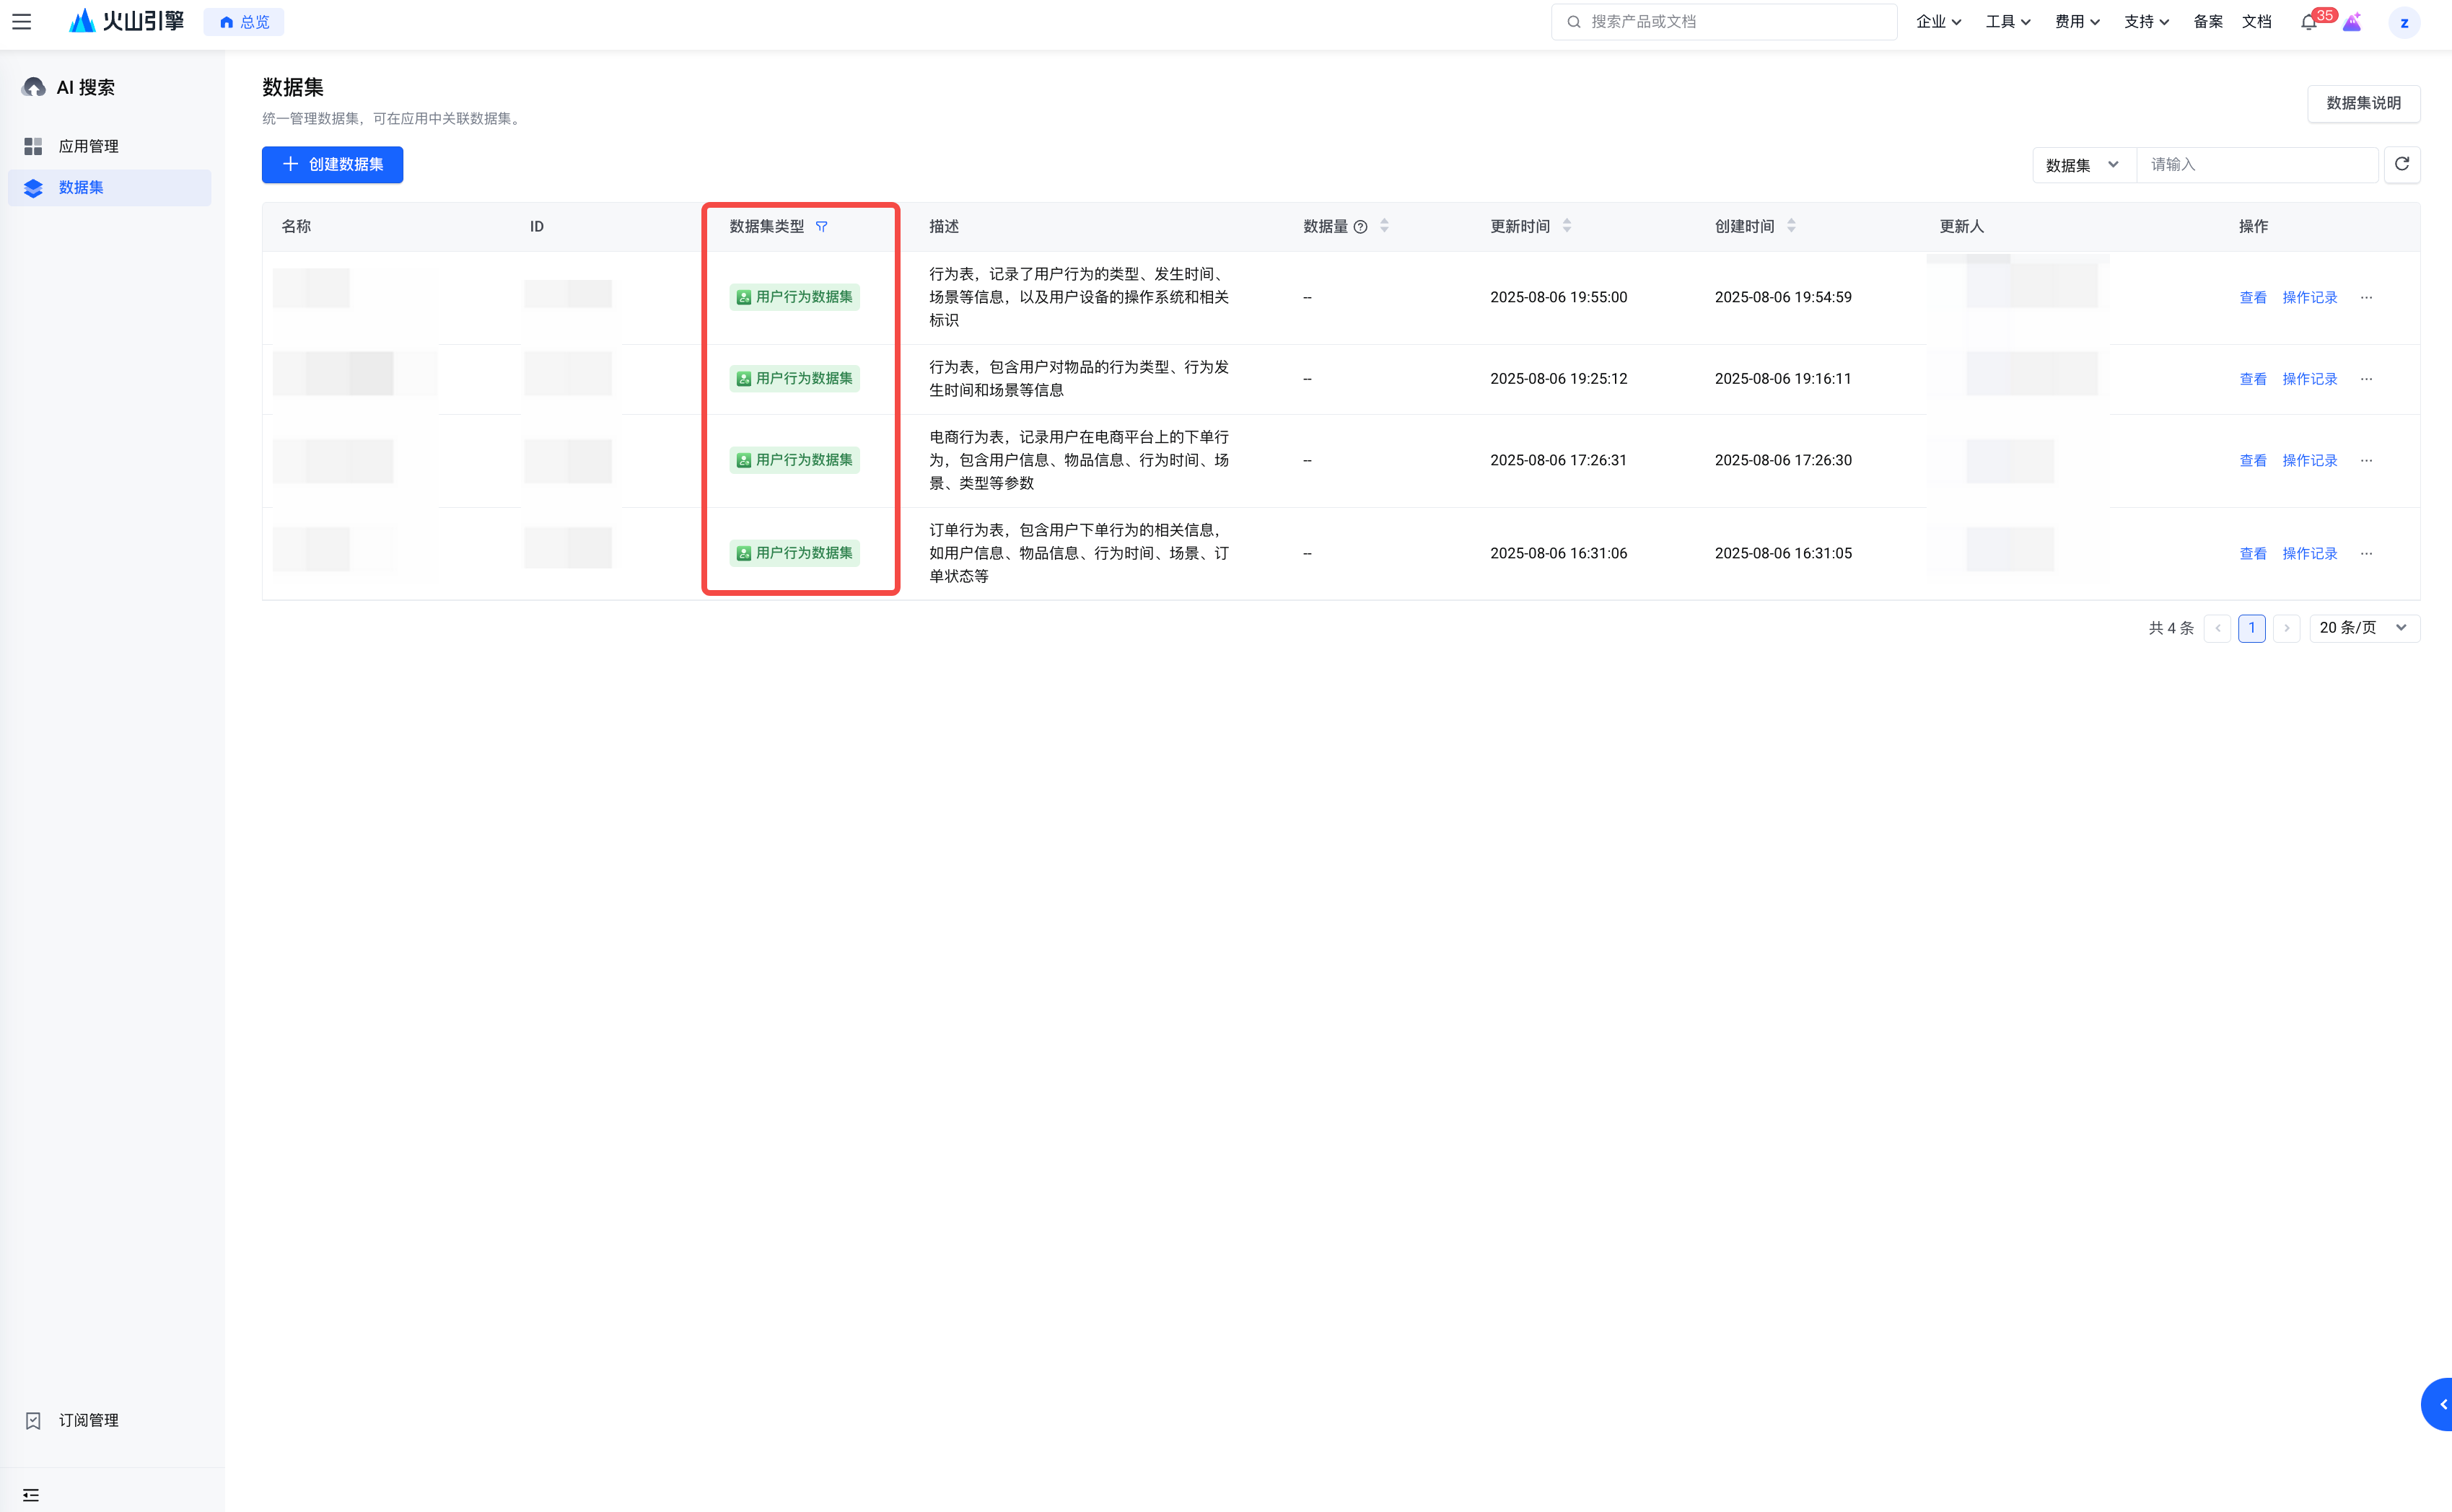Expand the 企业 top menu
Screen dimensions: 2452x1512
pos(1938,22)
